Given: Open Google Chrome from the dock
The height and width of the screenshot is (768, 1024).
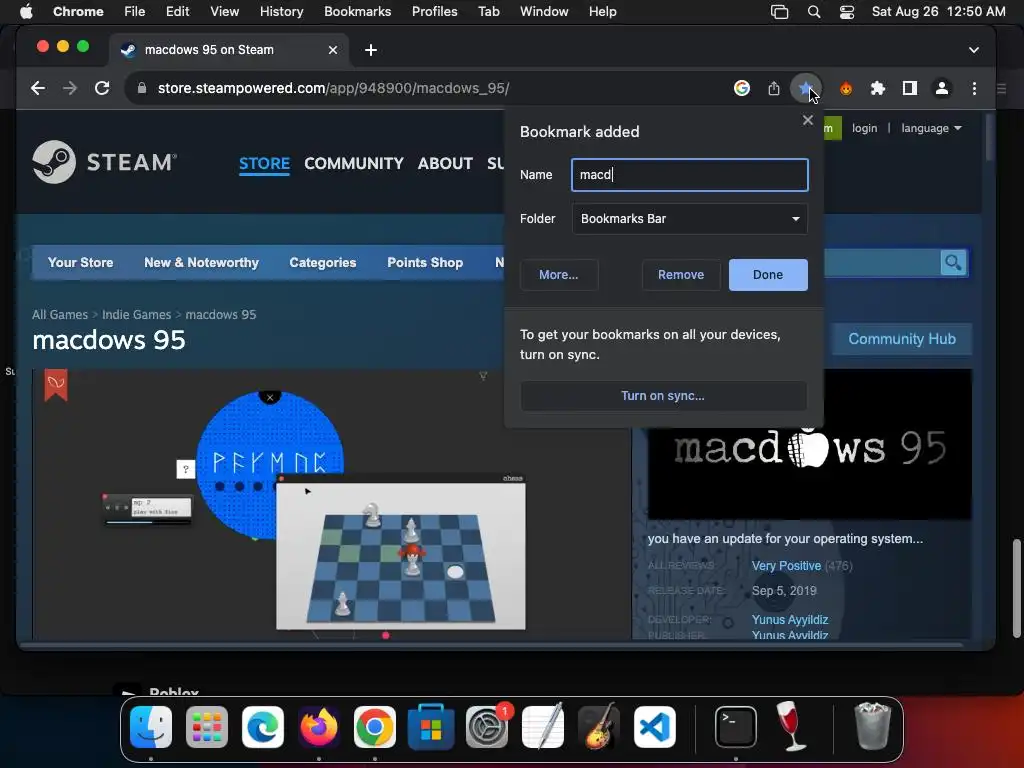Looking at the screenshot, I should (x=375, y=728).
